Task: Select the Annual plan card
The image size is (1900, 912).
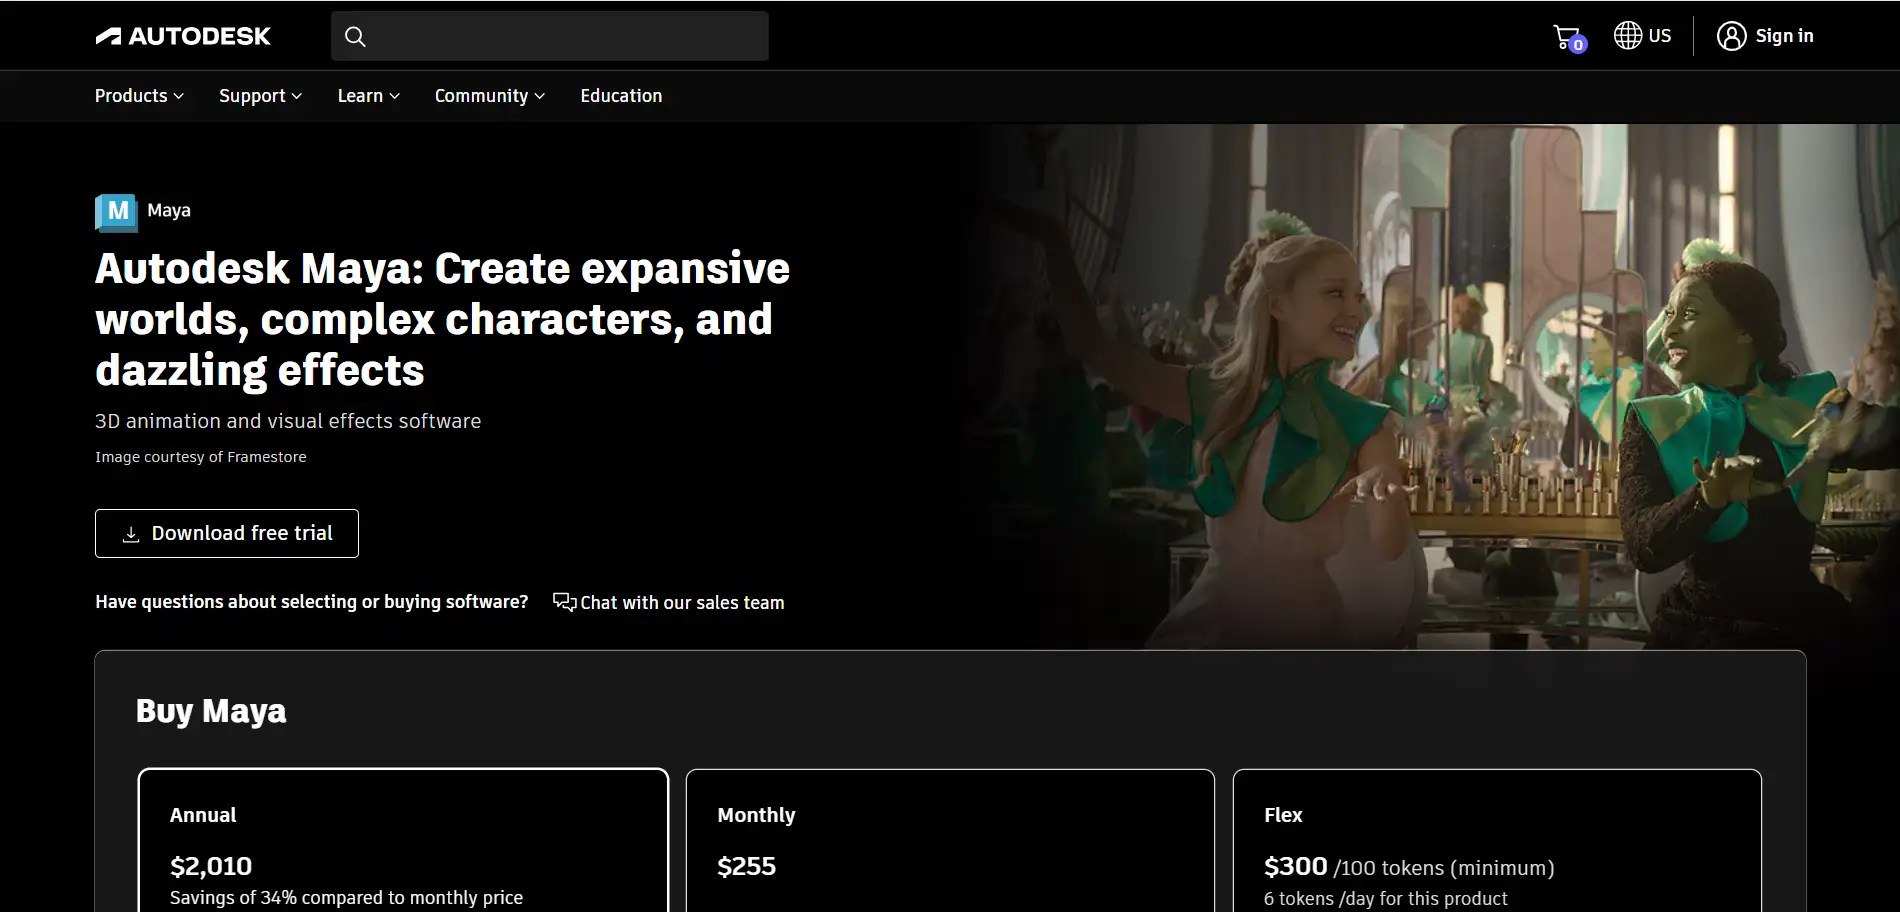Action: (403, 840)
